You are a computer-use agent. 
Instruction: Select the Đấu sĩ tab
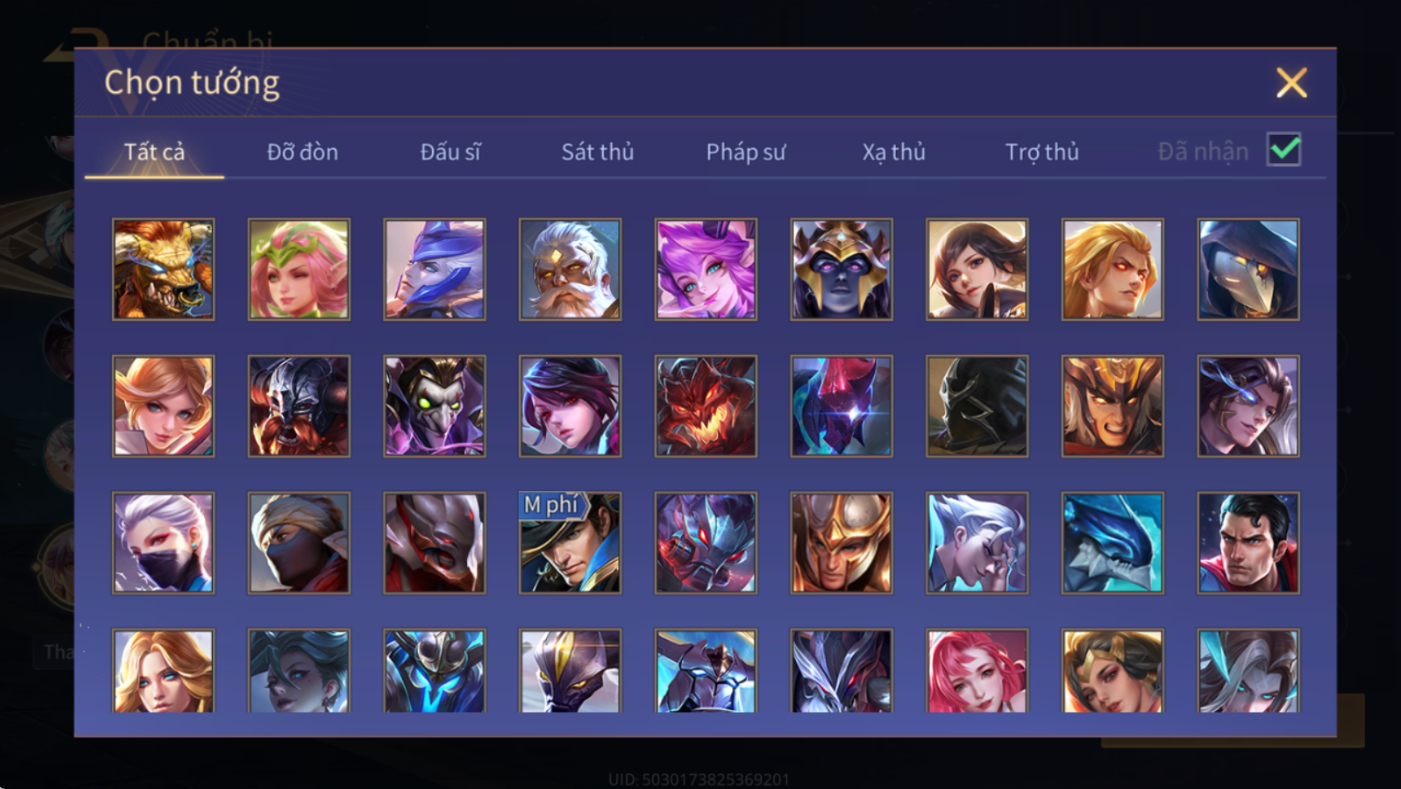(450, 152)
